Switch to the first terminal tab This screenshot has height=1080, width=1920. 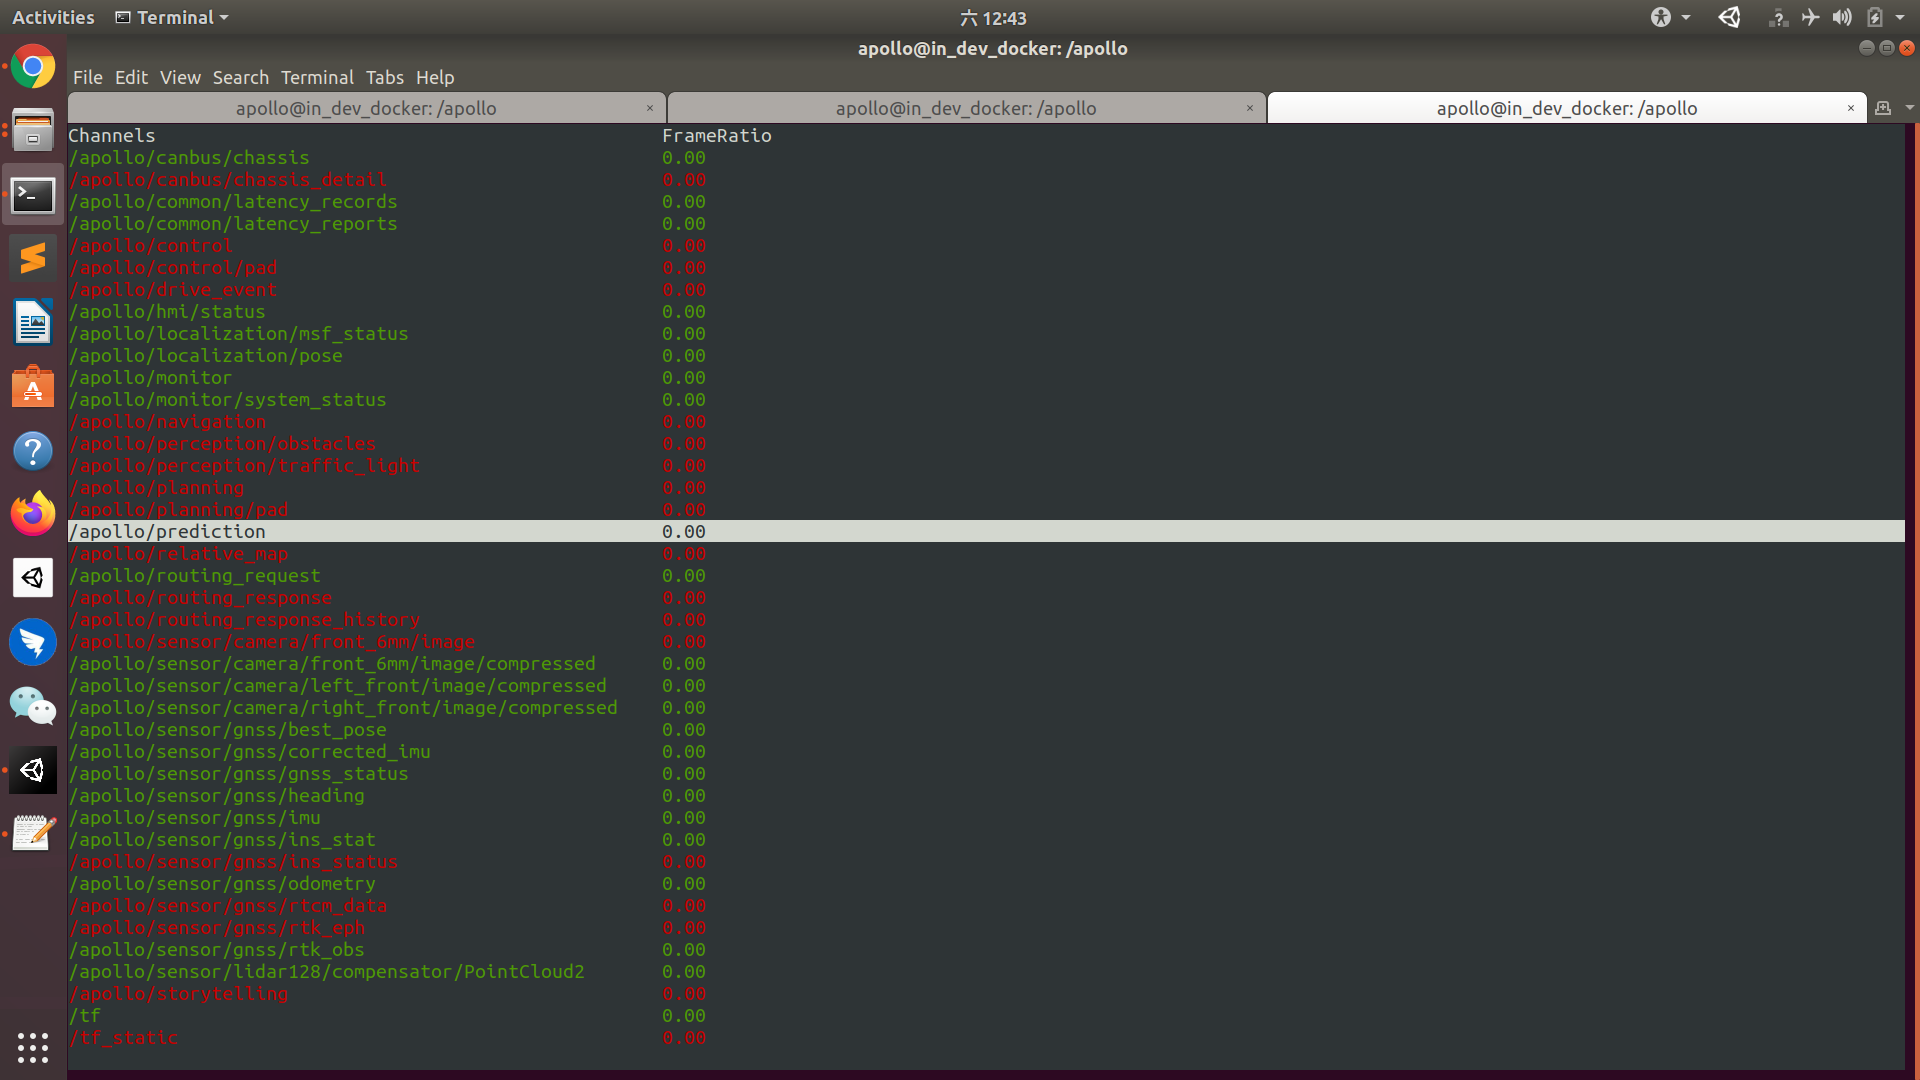(366, 108)
